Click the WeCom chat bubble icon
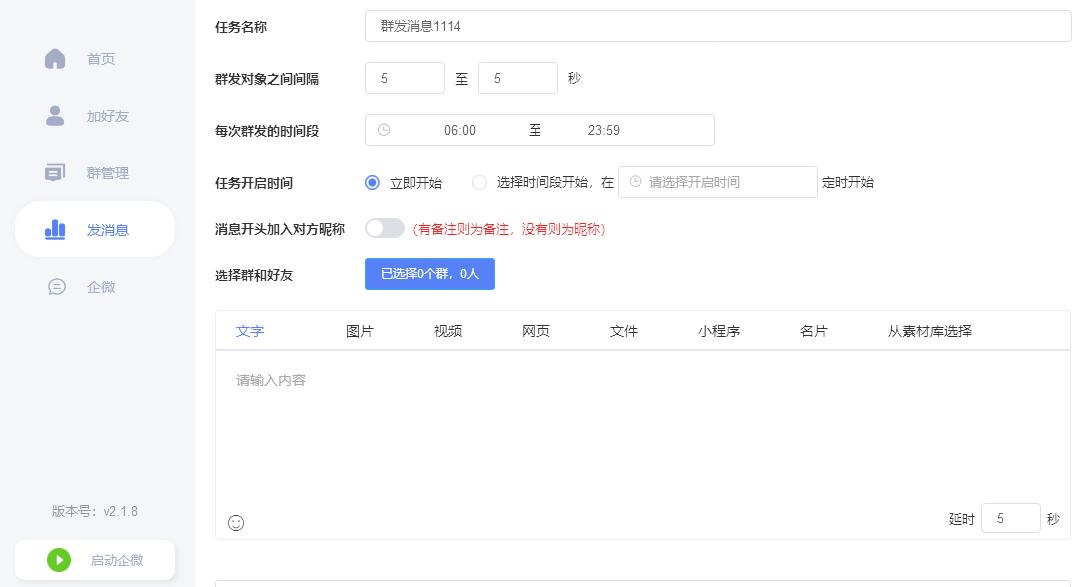This screenshot has width=1085, height=587. 57,287
